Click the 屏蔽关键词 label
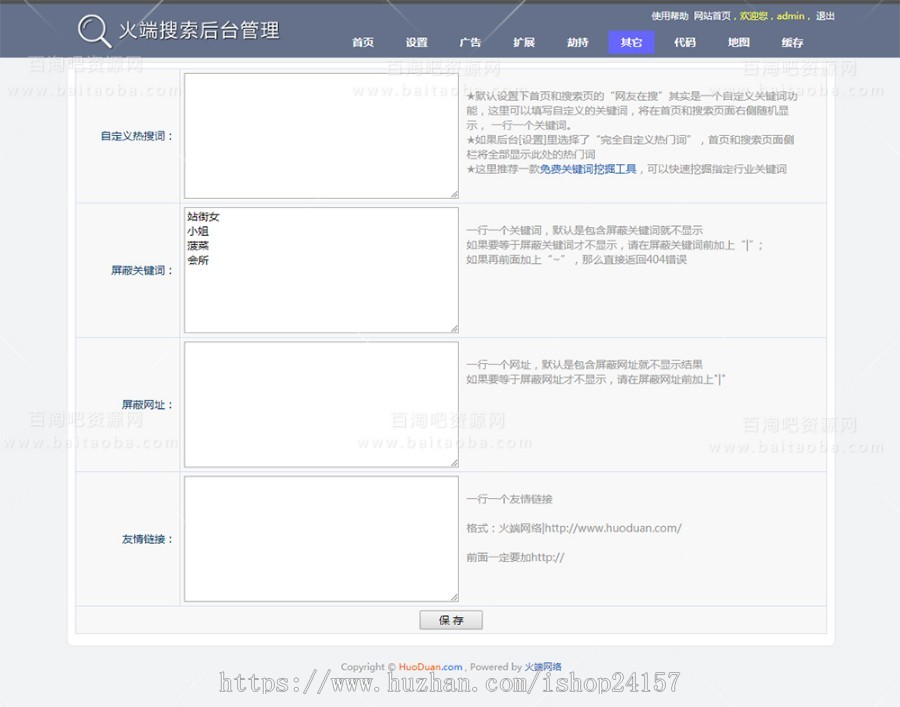This screenshot has width=900, height=707. point(142,270)
